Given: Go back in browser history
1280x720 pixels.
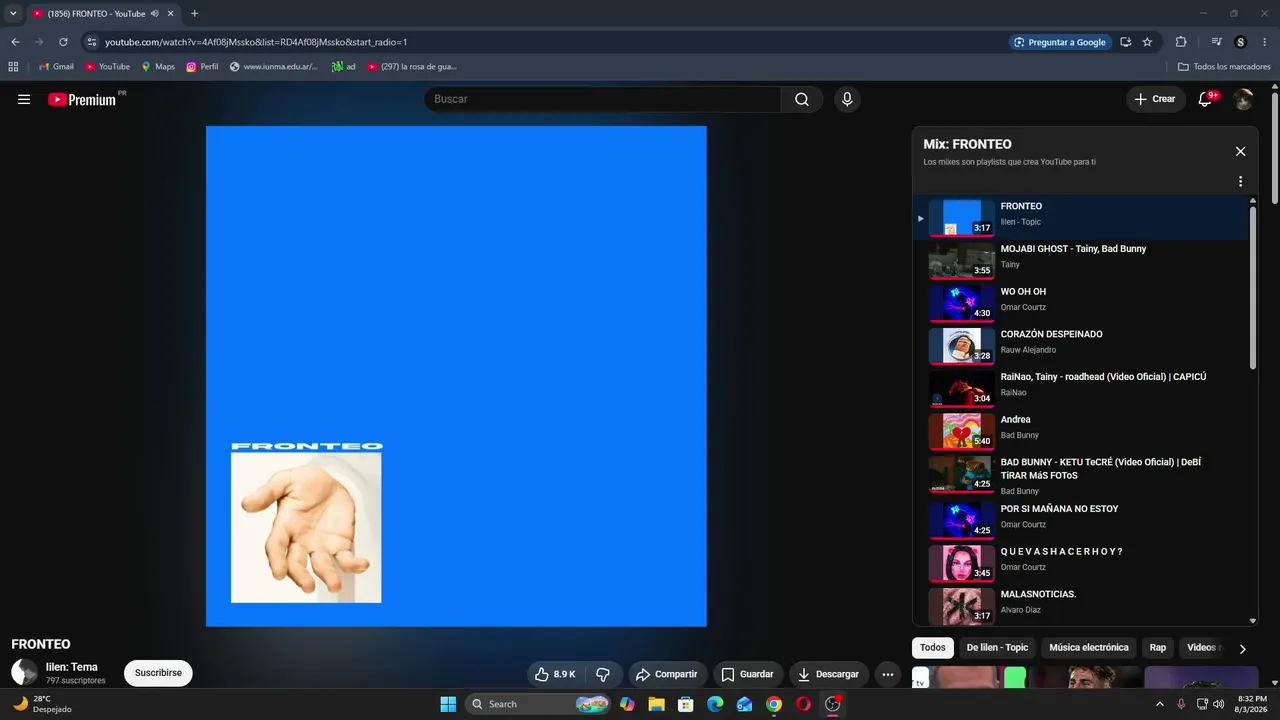Looking at the screenshot, I should tap(15, 42).
